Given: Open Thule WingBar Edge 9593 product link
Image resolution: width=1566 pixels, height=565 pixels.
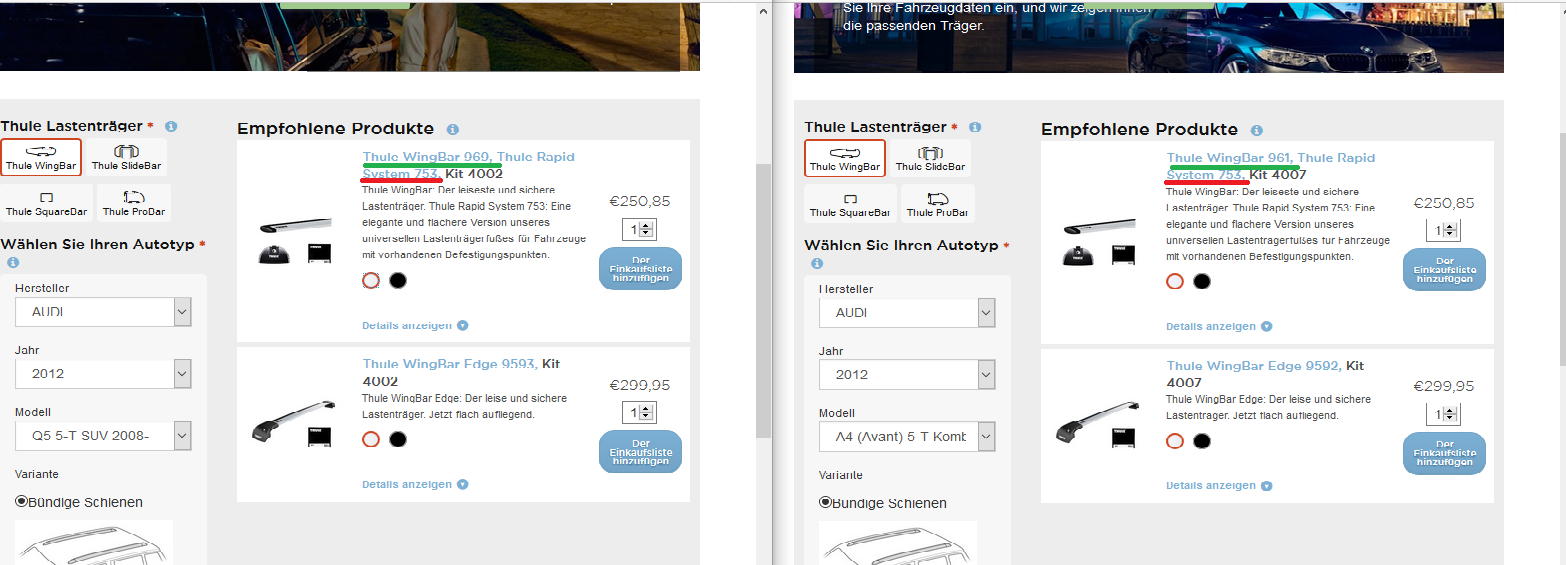Looking at the screenshot, I should click(x=450, y=364).
